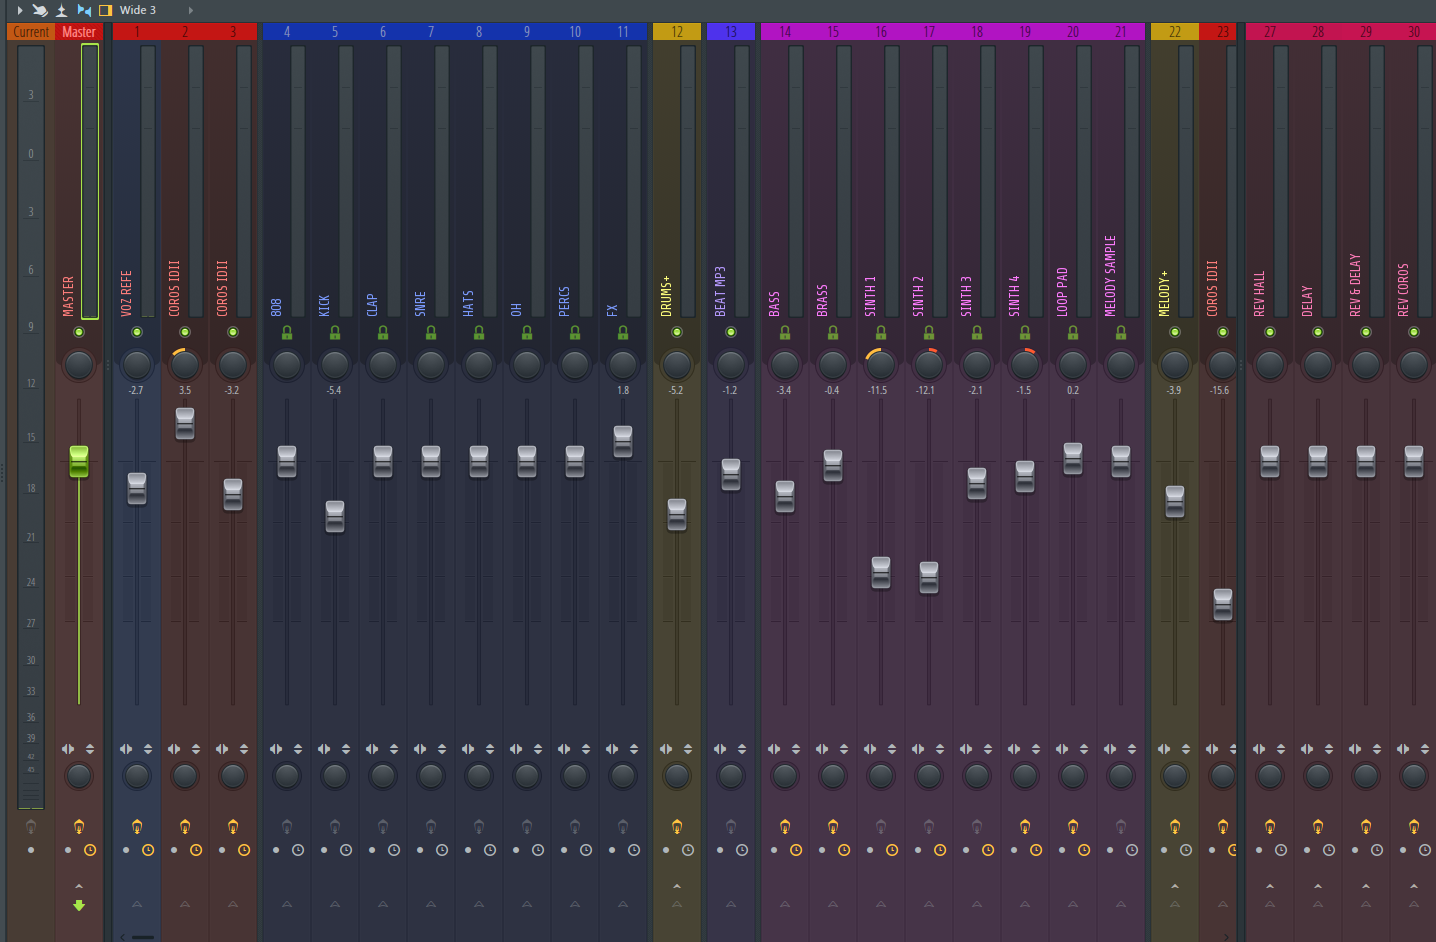Open the mixer options menu arrow

click(19, 10)
